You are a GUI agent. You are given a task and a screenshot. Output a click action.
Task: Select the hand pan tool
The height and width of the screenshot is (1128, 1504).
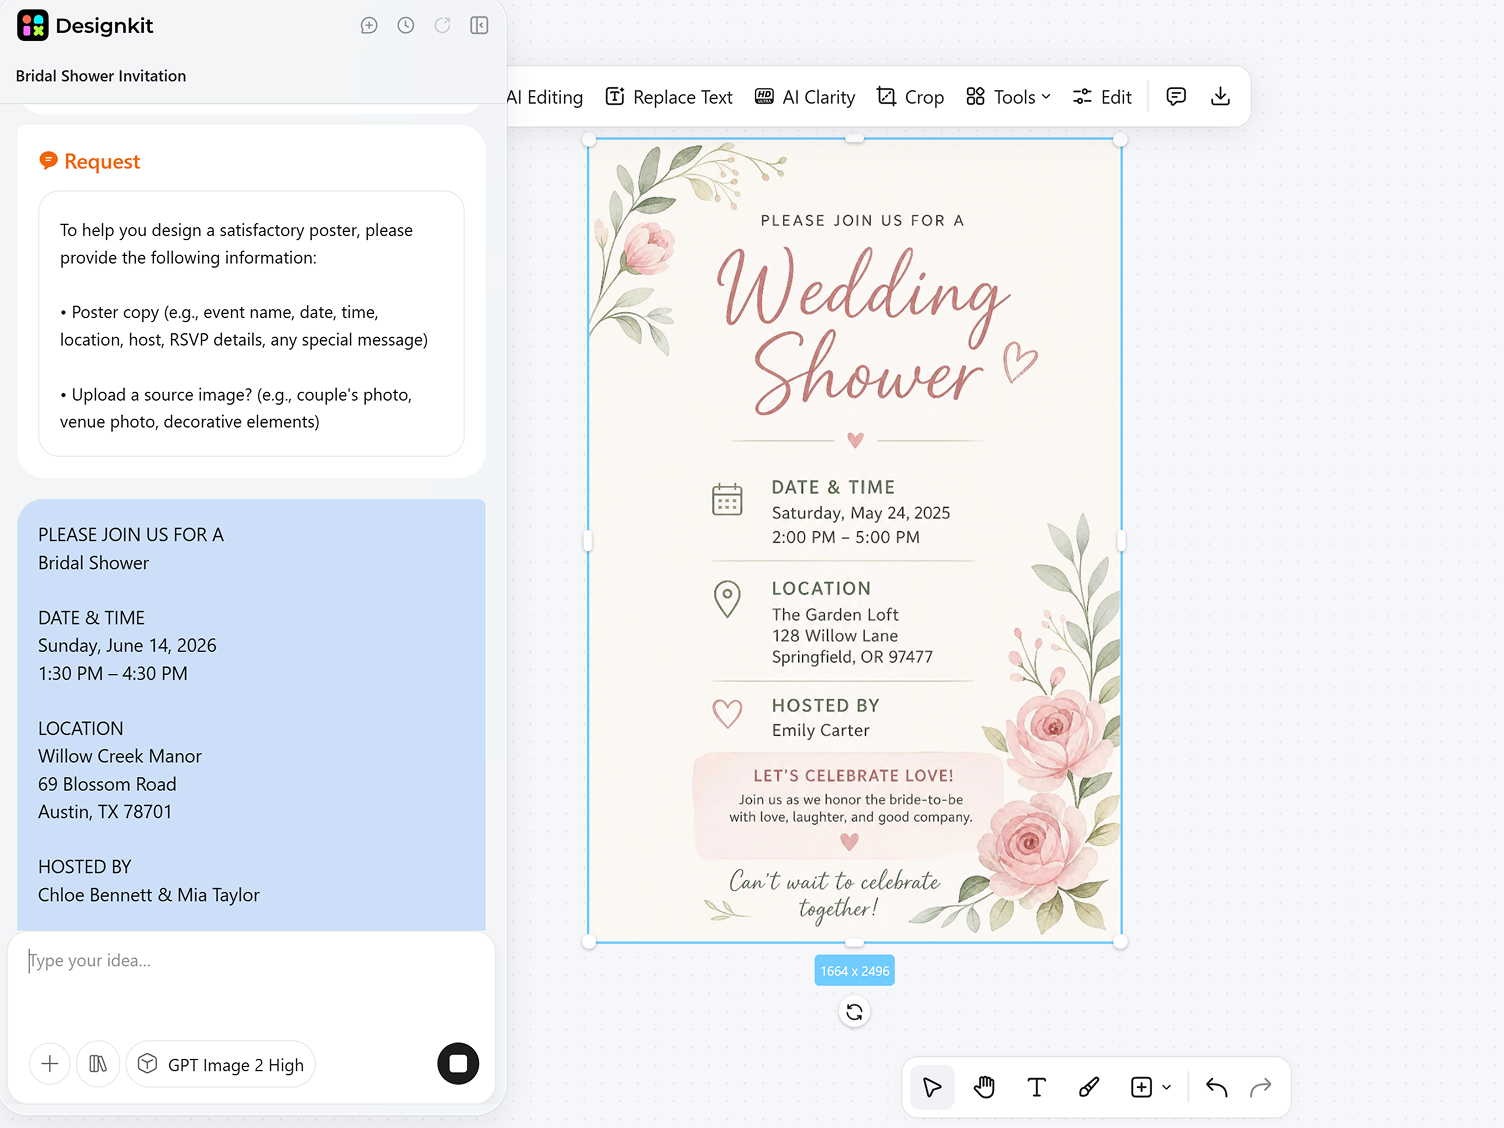[985, 1087]
